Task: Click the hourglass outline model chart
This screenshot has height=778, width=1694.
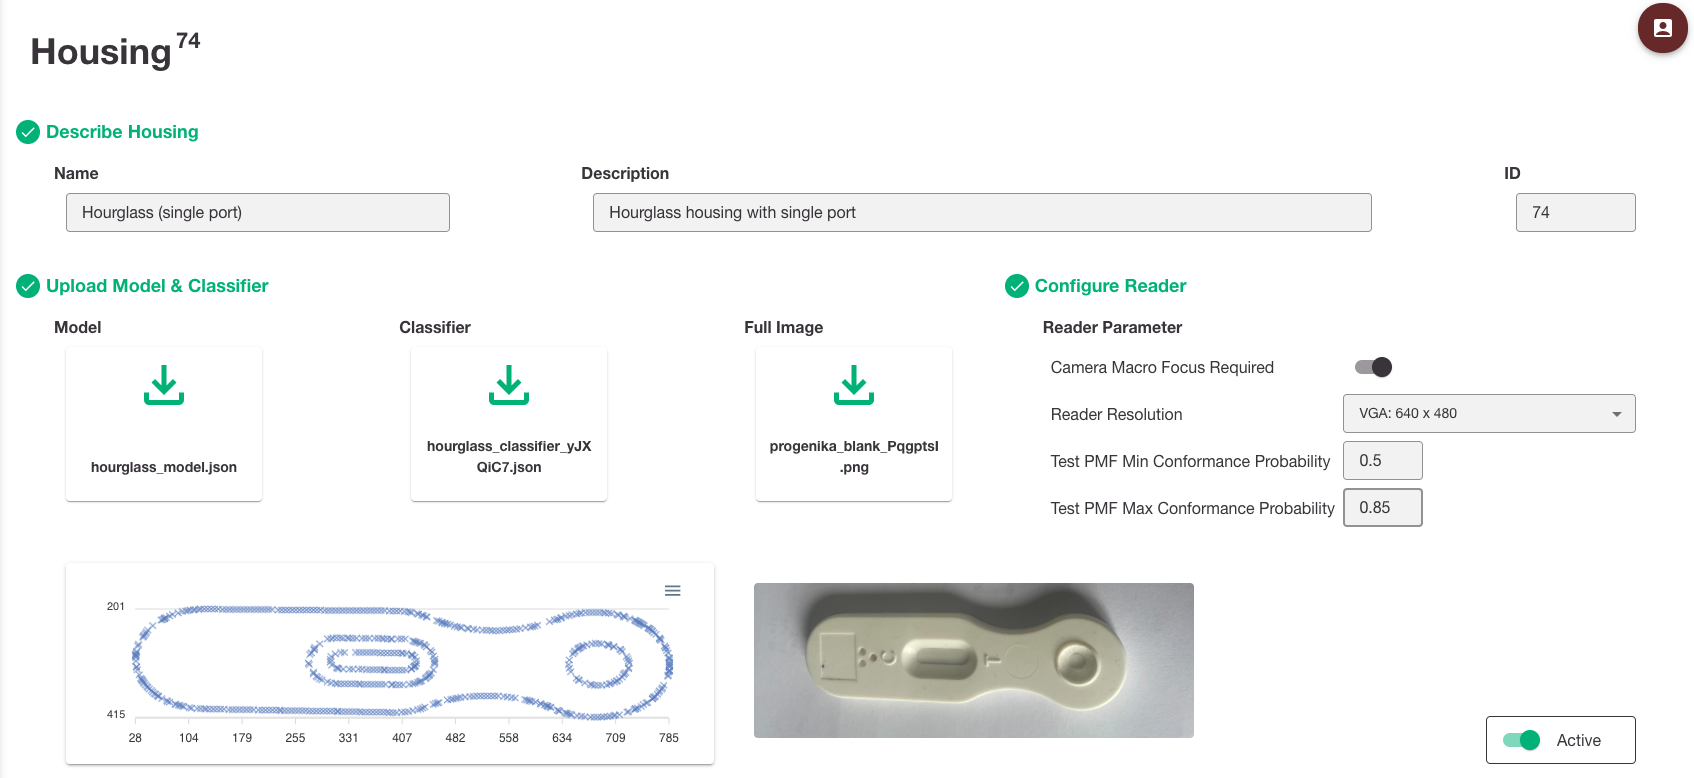Action: coord(390,664)
